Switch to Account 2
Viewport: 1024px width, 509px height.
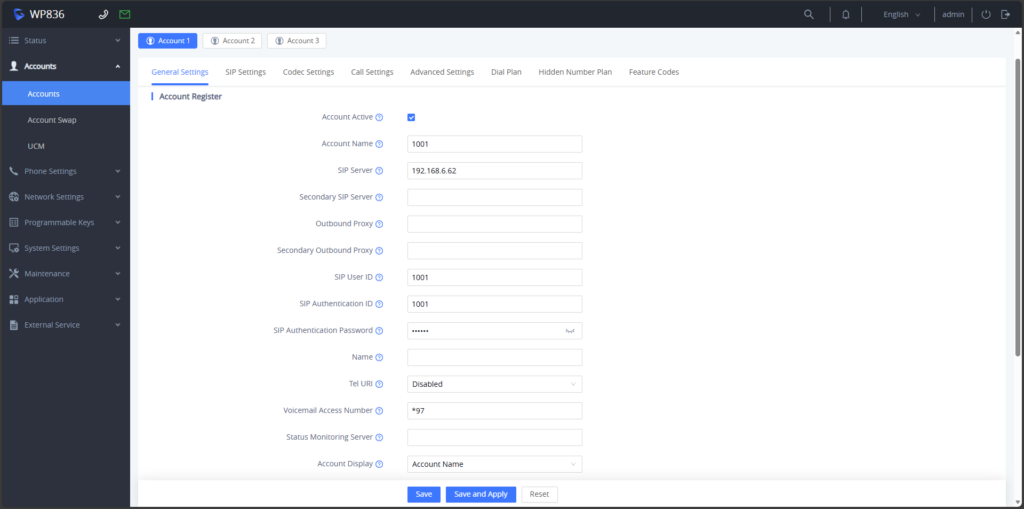(232, 41)
